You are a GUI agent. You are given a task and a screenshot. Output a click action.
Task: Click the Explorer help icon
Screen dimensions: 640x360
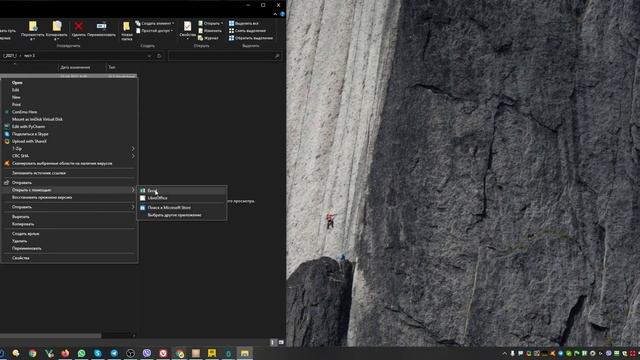click(282, 14)
